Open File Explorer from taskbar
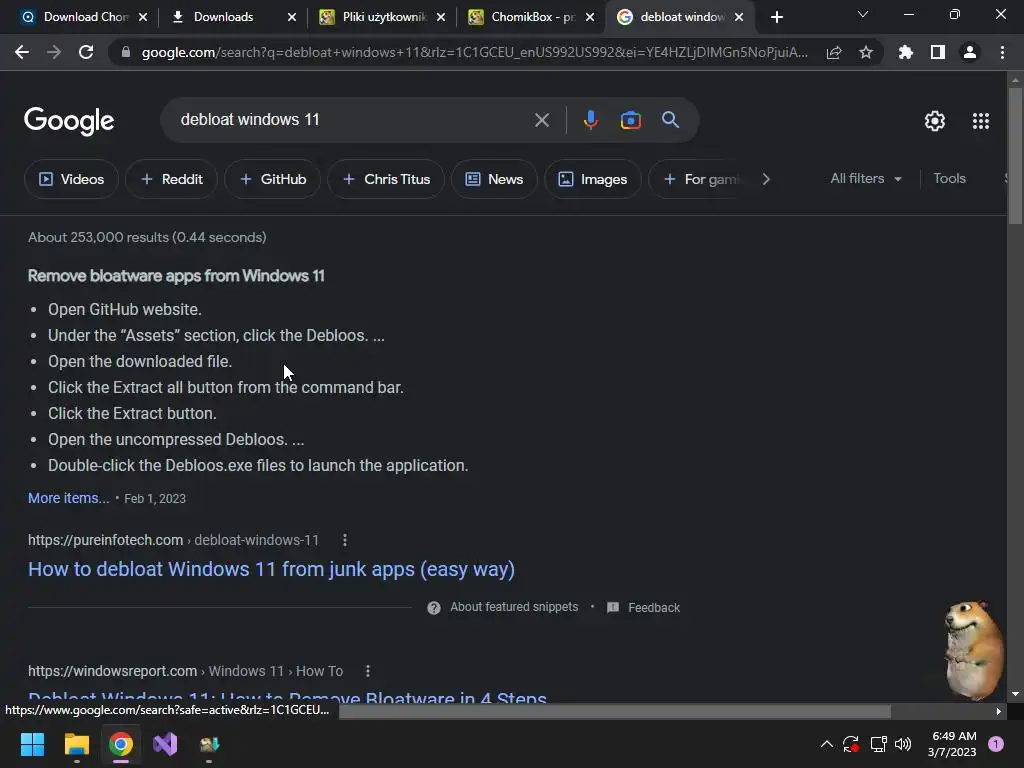Image resolution: width=1024 pixels, height=768 pixels. 76,744
